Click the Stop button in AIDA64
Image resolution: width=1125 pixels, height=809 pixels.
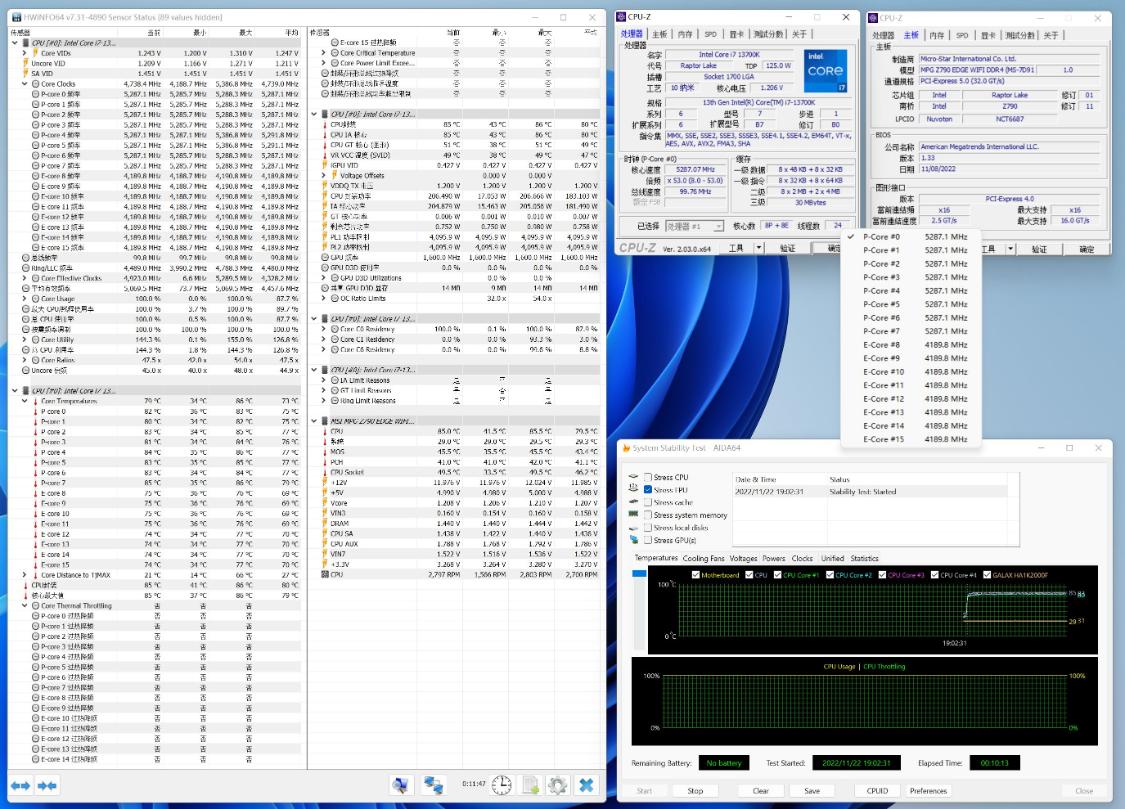(x=695, y=790)
